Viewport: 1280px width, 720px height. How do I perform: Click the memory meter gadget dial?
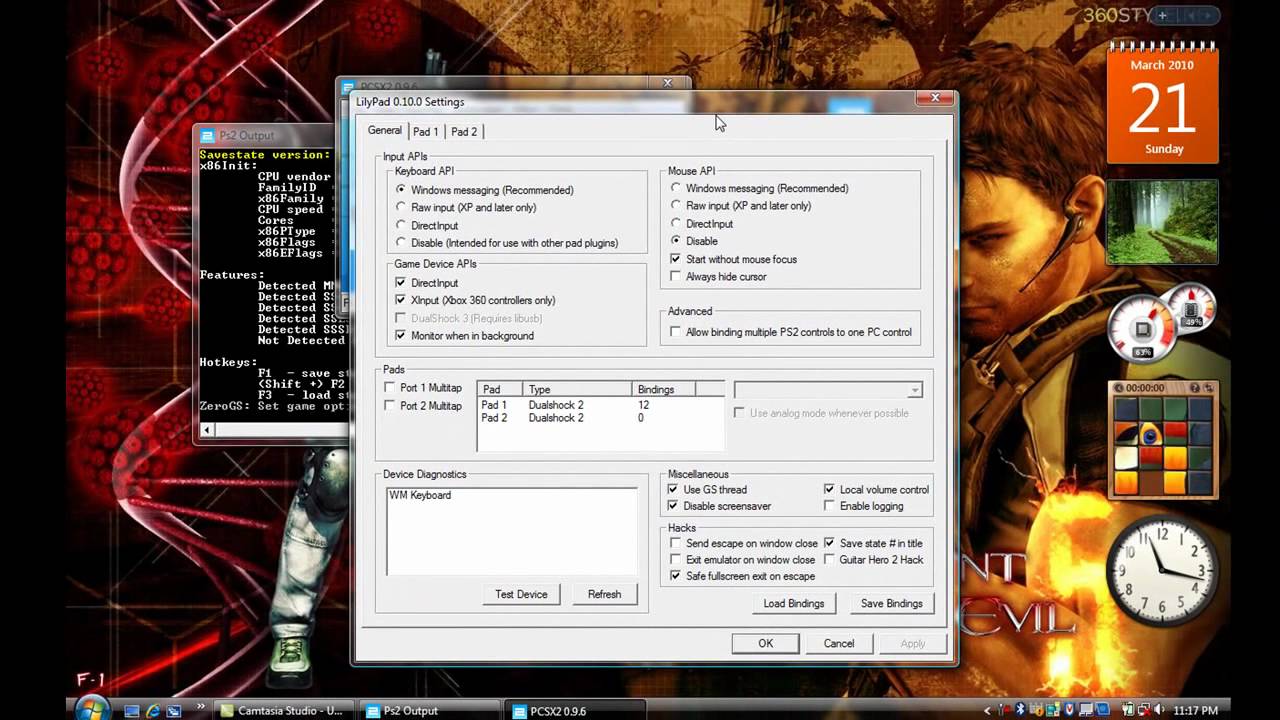1192,307
